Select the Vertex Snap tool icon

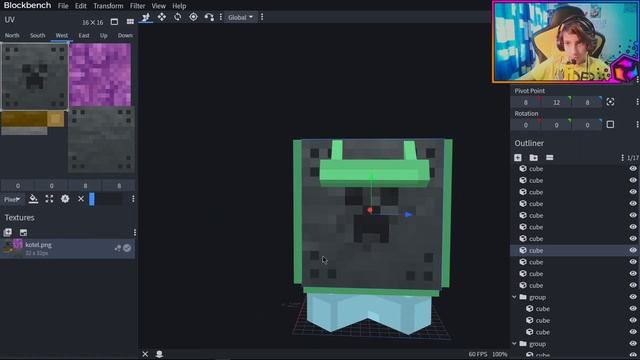point(209,17)
